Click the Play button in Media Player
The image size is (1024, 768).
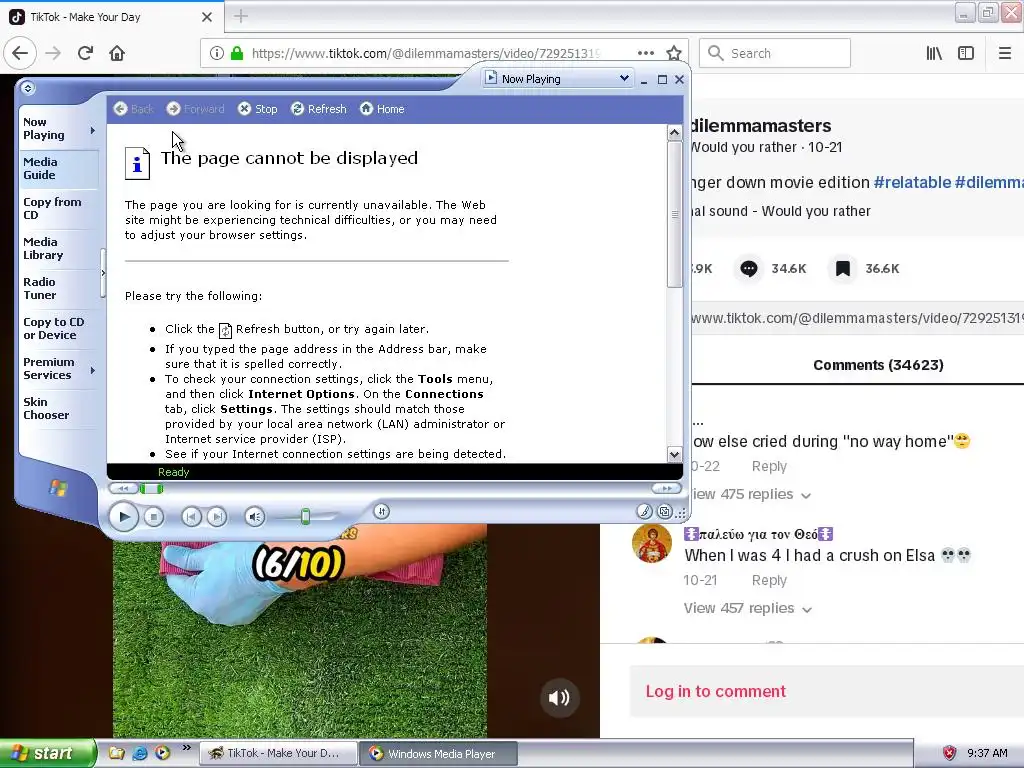click(123, 517)
